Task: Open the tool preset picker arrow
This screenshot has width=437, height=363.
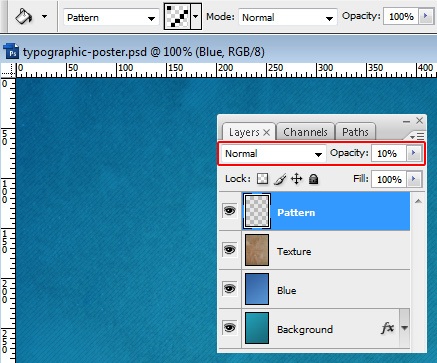Action: click(44, 16)
